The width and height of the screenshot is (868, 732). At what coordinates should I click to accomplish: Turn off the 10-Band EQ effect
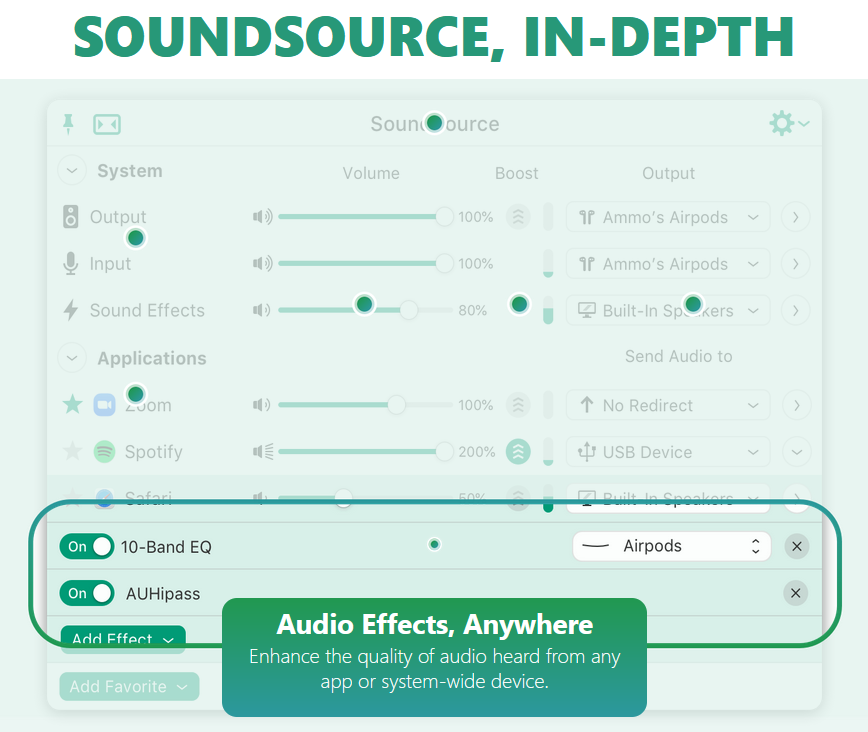(87, 547)
